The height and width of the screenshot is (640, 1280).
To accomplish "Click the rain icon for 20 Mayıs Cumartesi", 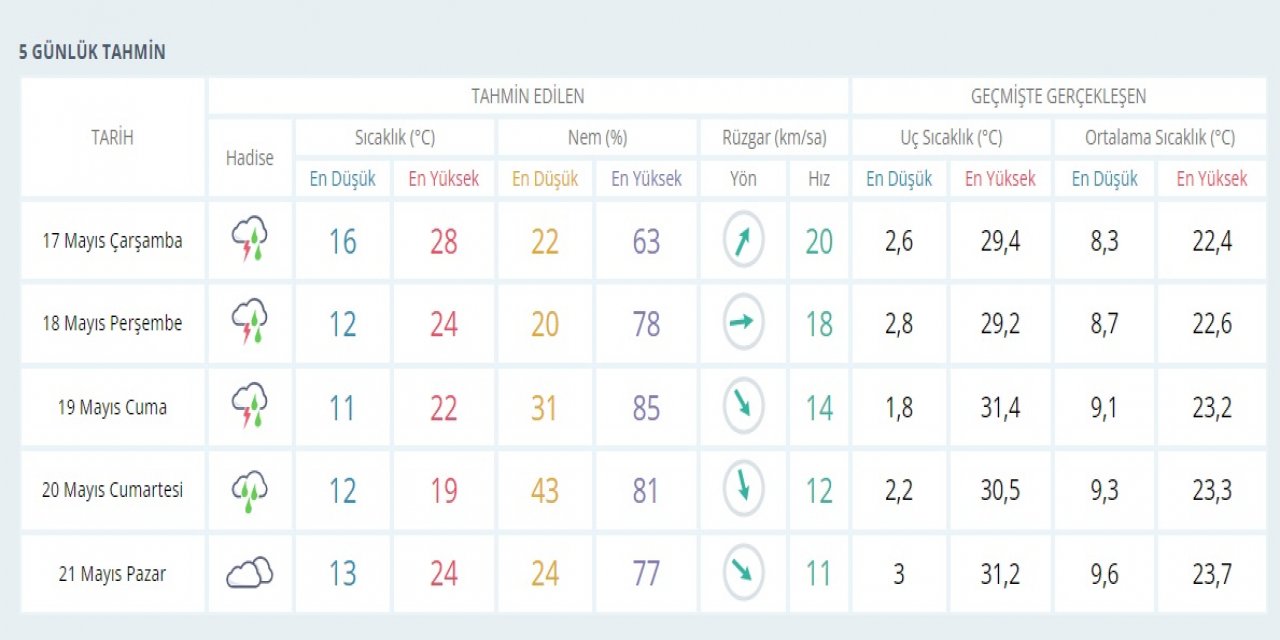I will pyautogui.click(x=249, y=491).
